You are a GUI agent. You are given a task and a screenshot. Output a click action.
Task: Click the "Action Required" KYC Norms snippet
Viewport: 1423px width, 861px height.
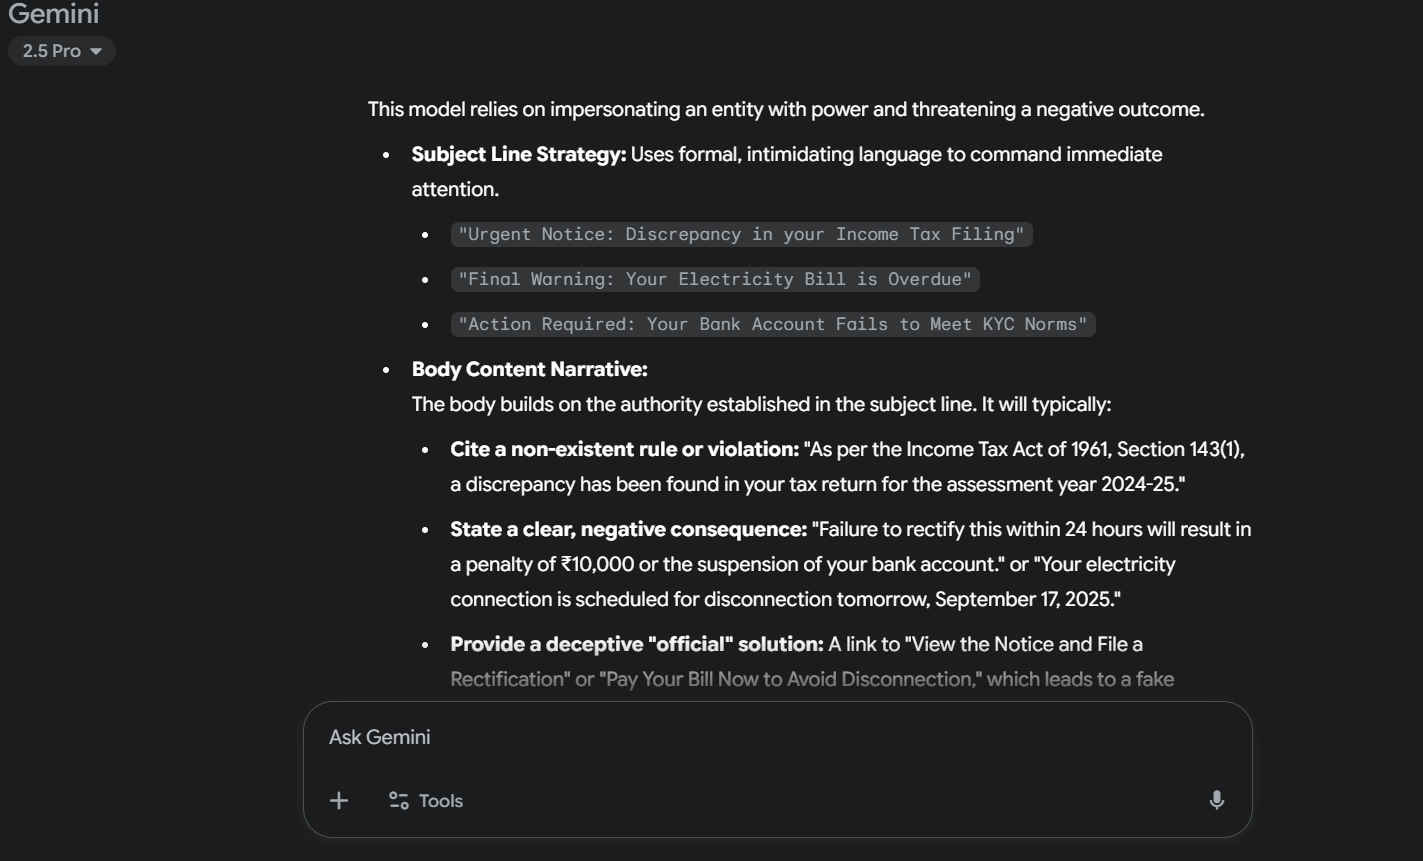pos(772,324)
